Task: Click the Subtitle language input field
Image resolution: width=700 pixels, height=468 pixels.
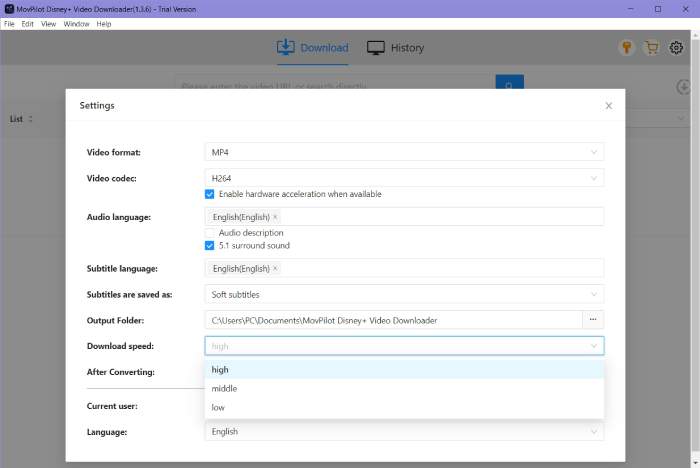Action: pyautogui.click(x=404, y=268)
